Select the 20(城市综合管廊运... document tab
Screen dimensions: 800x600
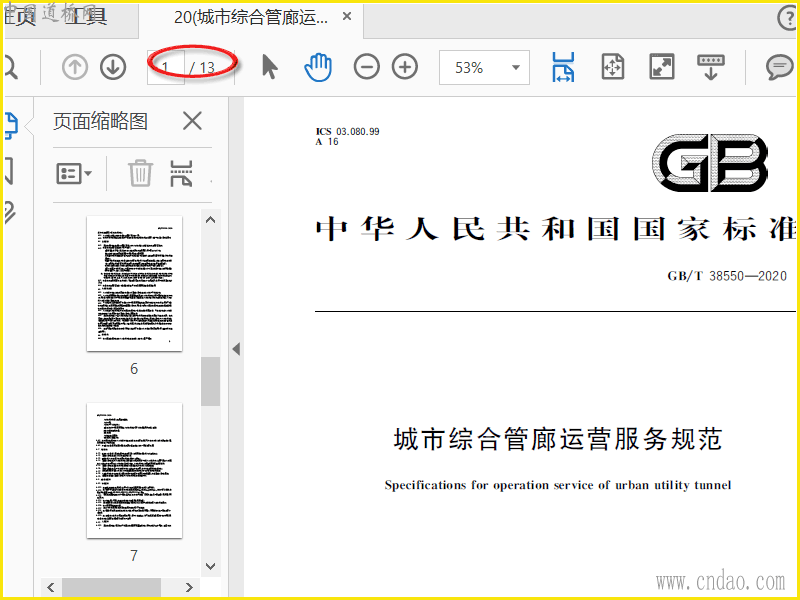[x=251, y=17]
